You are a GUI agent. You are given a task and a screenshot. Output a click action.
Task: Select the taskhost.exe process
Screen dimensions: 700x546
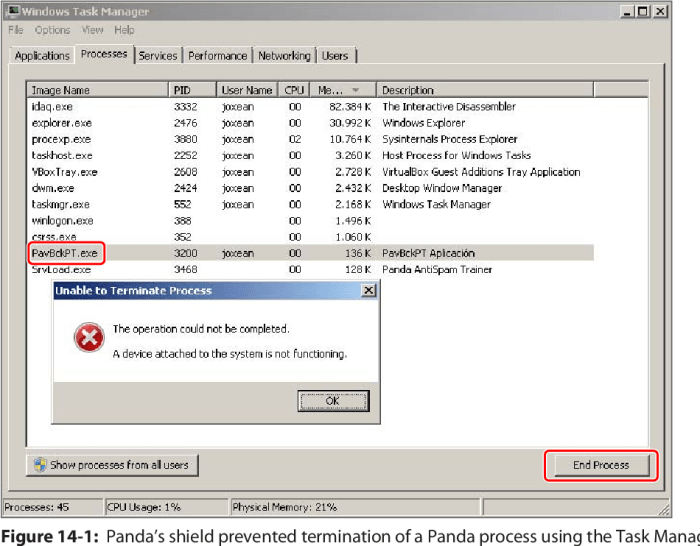(x=310, y=155)
